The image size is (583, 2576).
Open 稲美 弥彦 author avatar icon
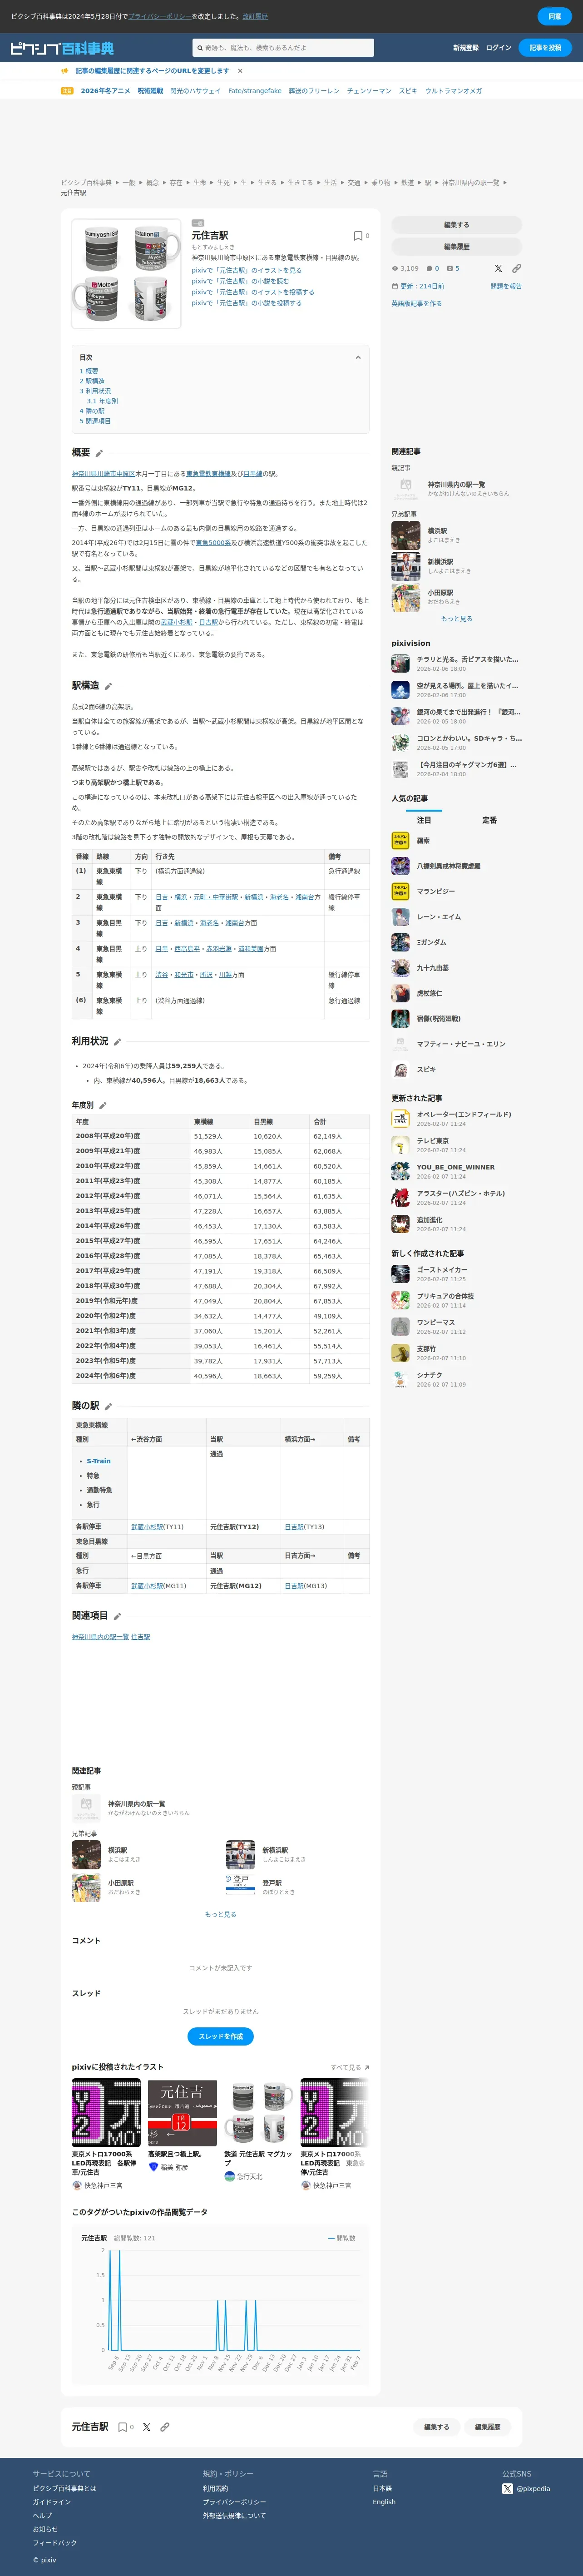(x=153, y=2167)
